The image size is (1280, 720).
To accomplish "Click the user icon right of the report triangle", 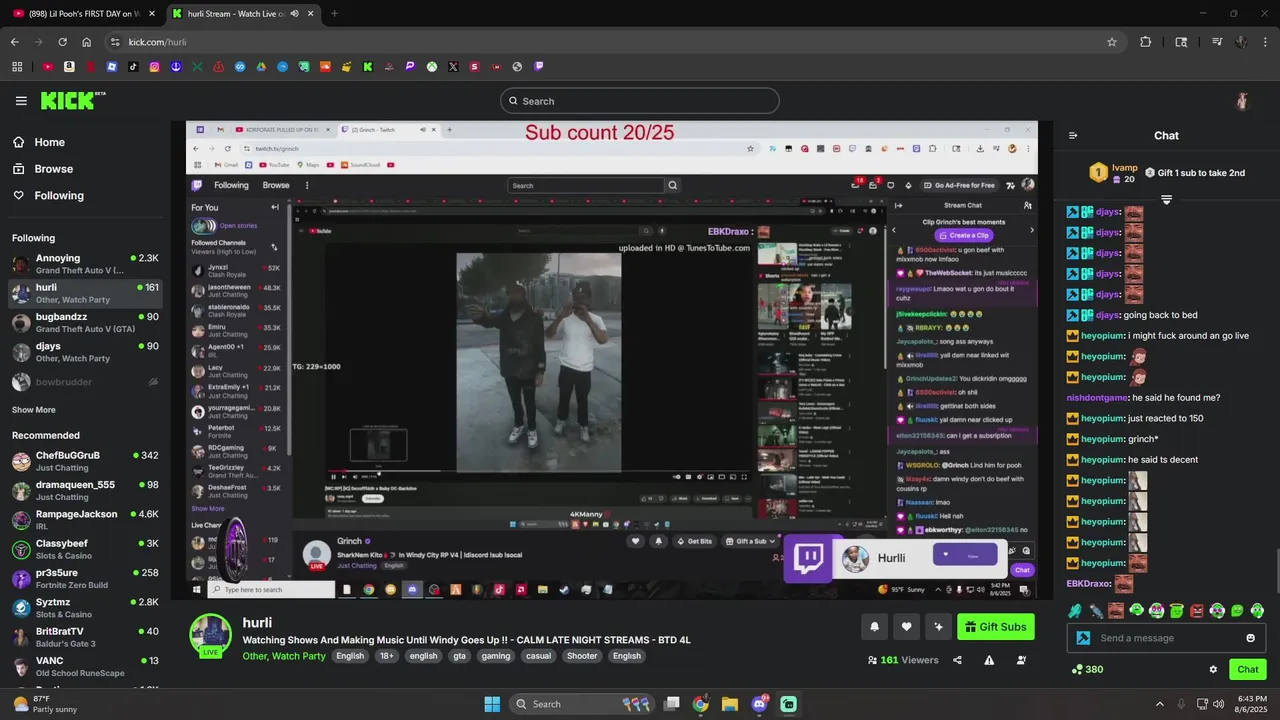I will pyautogui.click(x=1021, y=660).
